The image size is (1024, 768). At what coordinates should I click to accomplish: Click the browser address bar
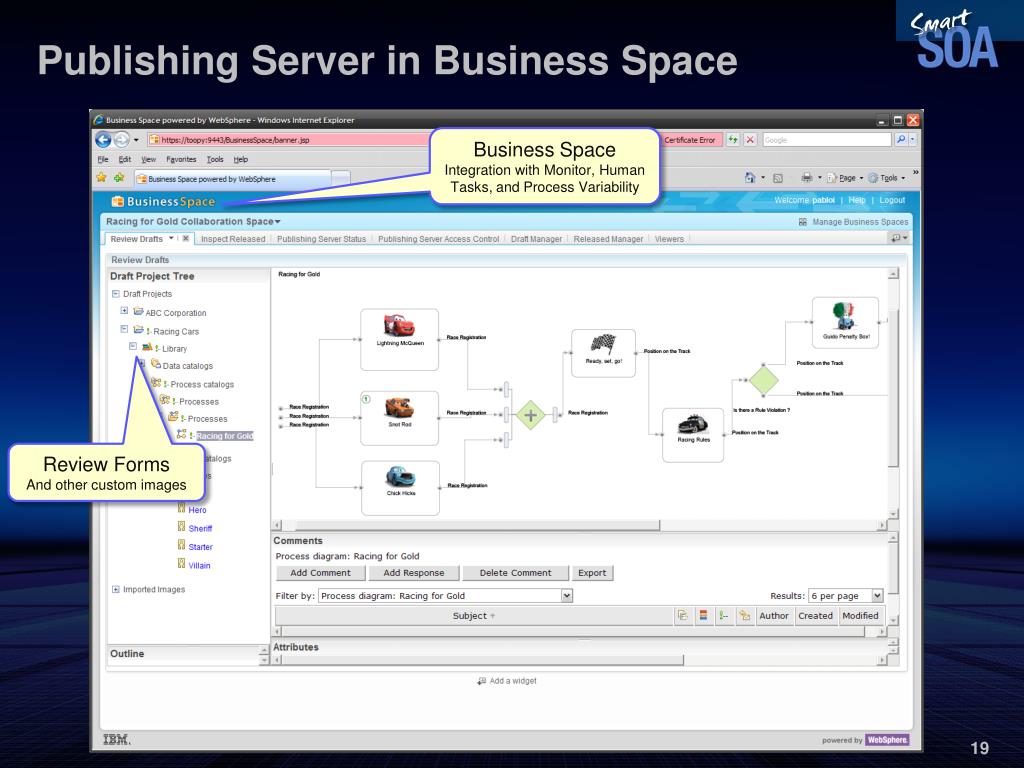(x=287, y=140)
